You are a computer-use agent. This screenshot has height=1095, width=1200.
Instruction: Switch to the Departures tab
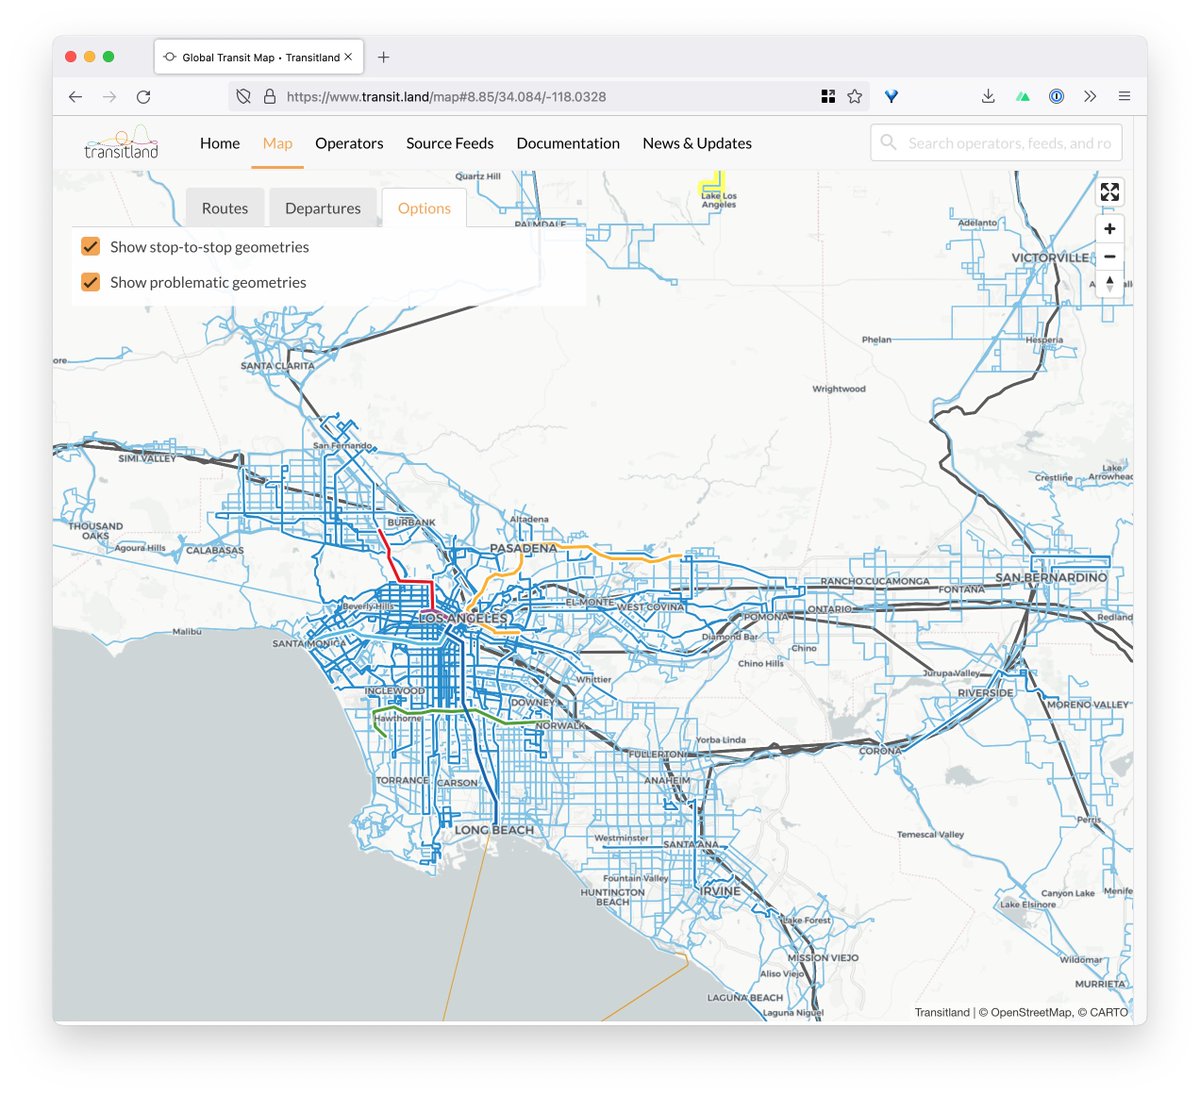[x=323, y=208]
